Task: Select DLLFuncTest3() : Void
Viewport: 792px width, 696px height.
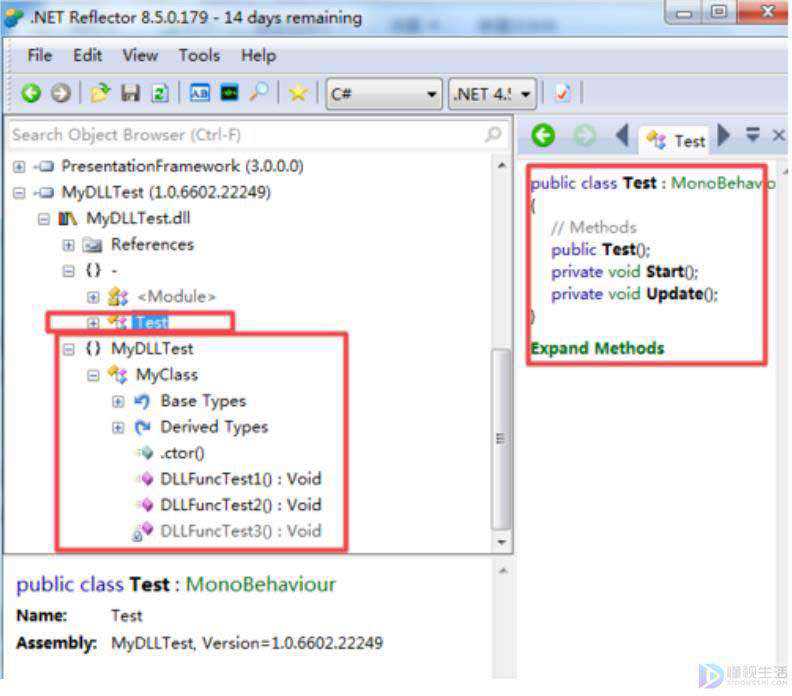Action: pos(240,531)
